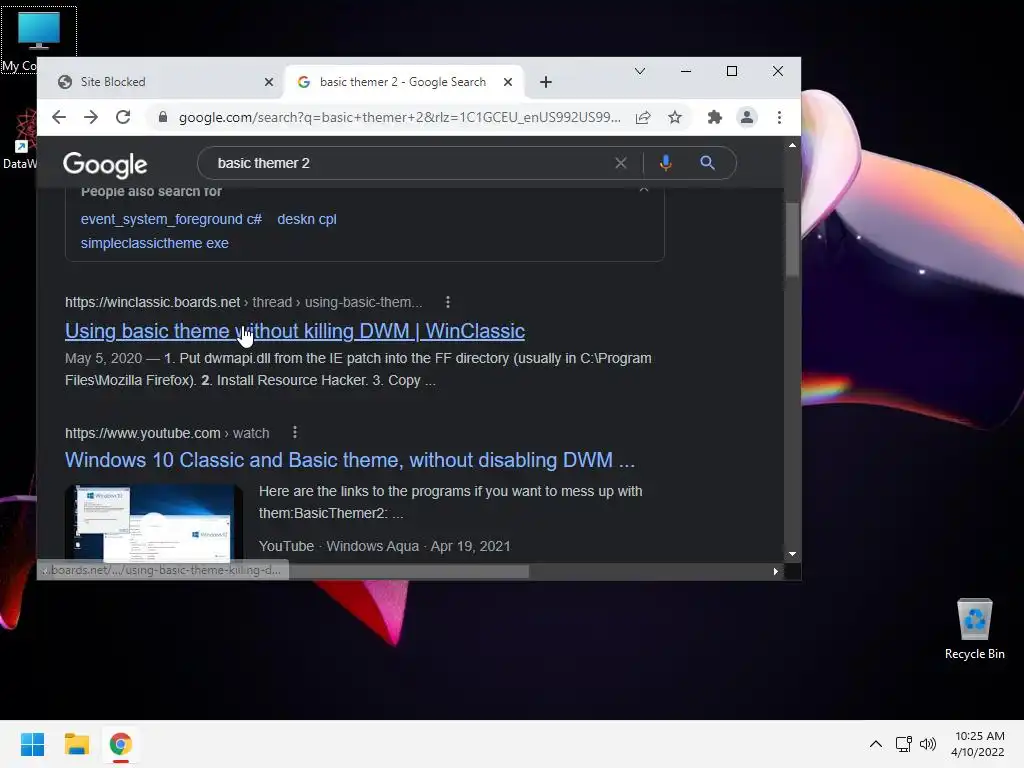Open the clock and date in the taskbar
Screen dimensions: 1024x768
click(x=978, y=744)
